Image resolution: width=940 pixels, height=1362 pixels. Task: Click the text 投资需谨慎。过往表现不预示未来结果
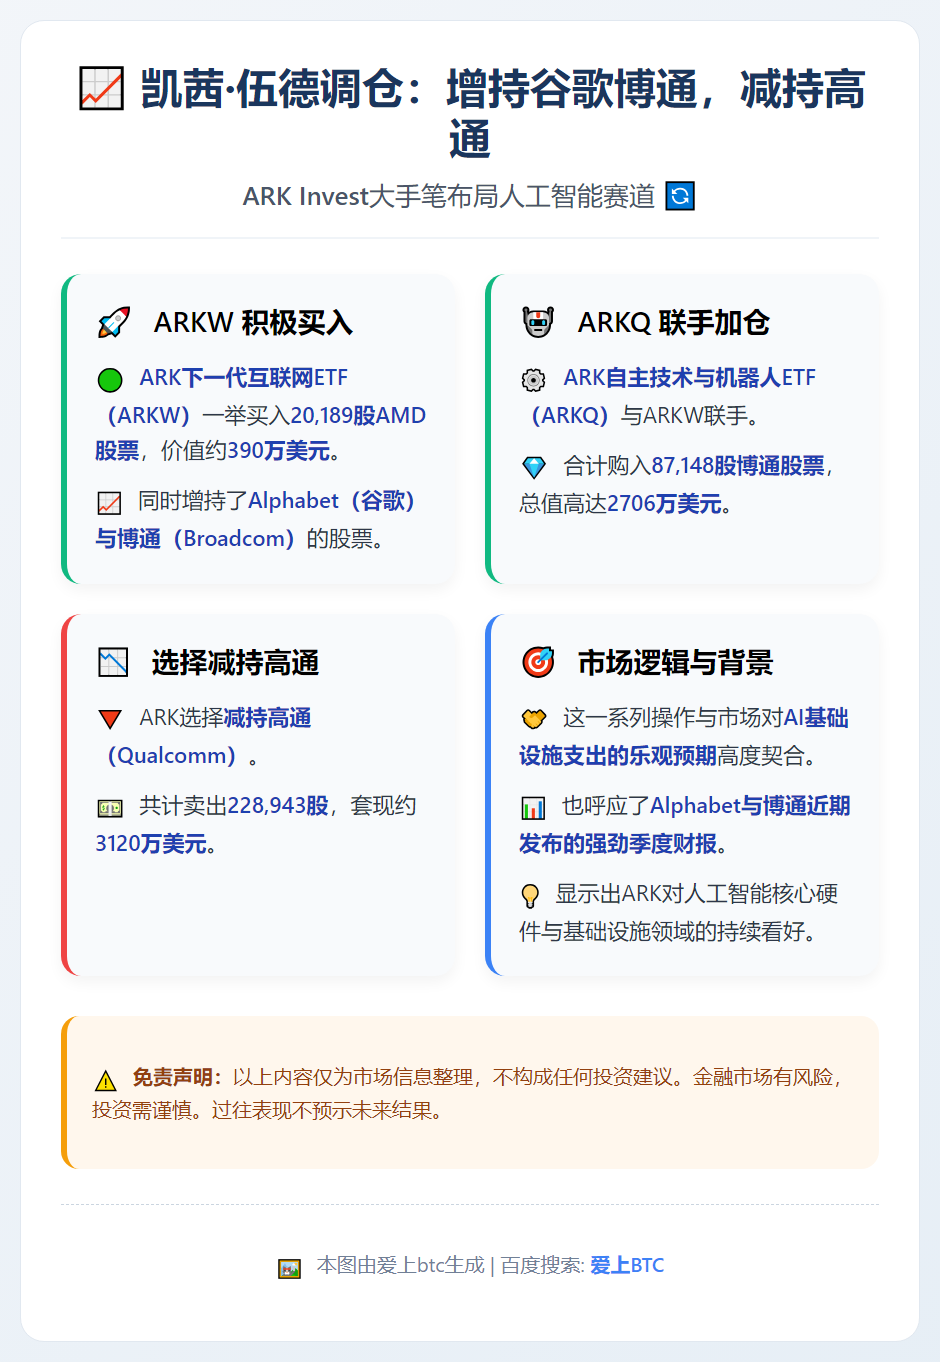(x=262, y=1110)
